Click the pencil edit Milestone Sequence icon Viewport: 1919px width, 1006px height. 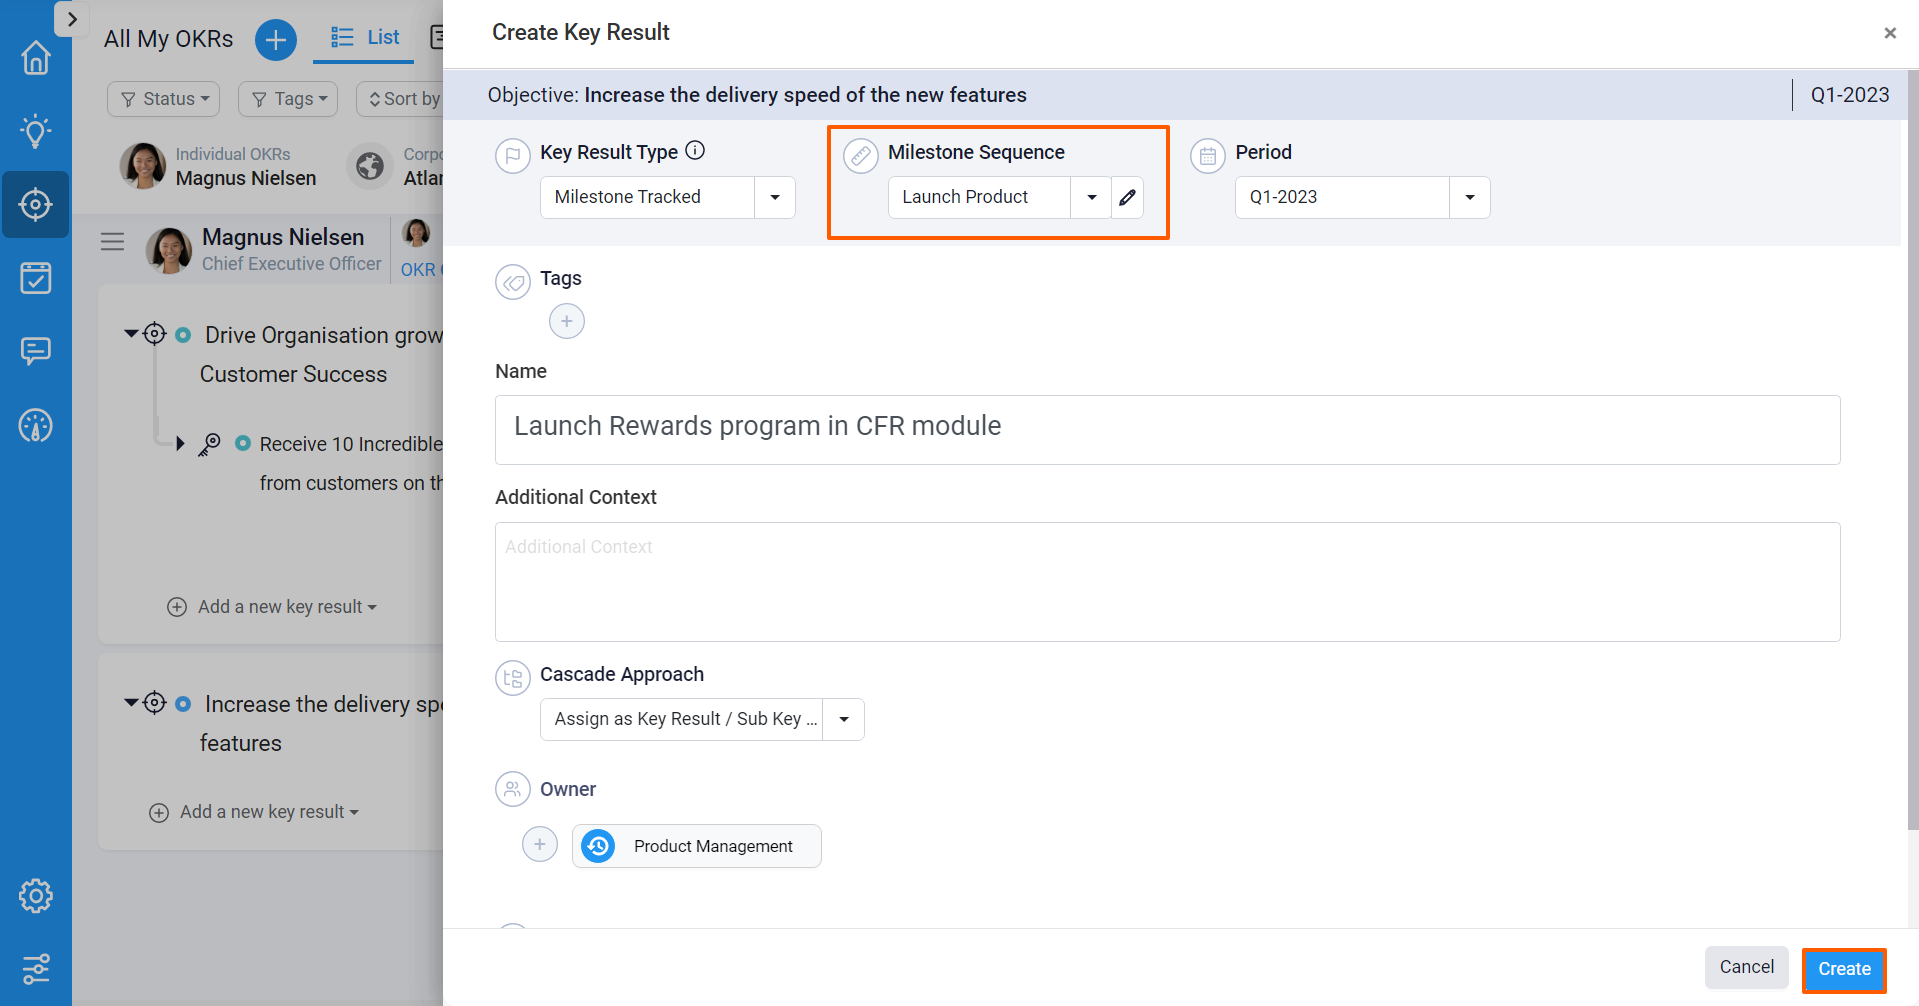(x=1127, y=197)
